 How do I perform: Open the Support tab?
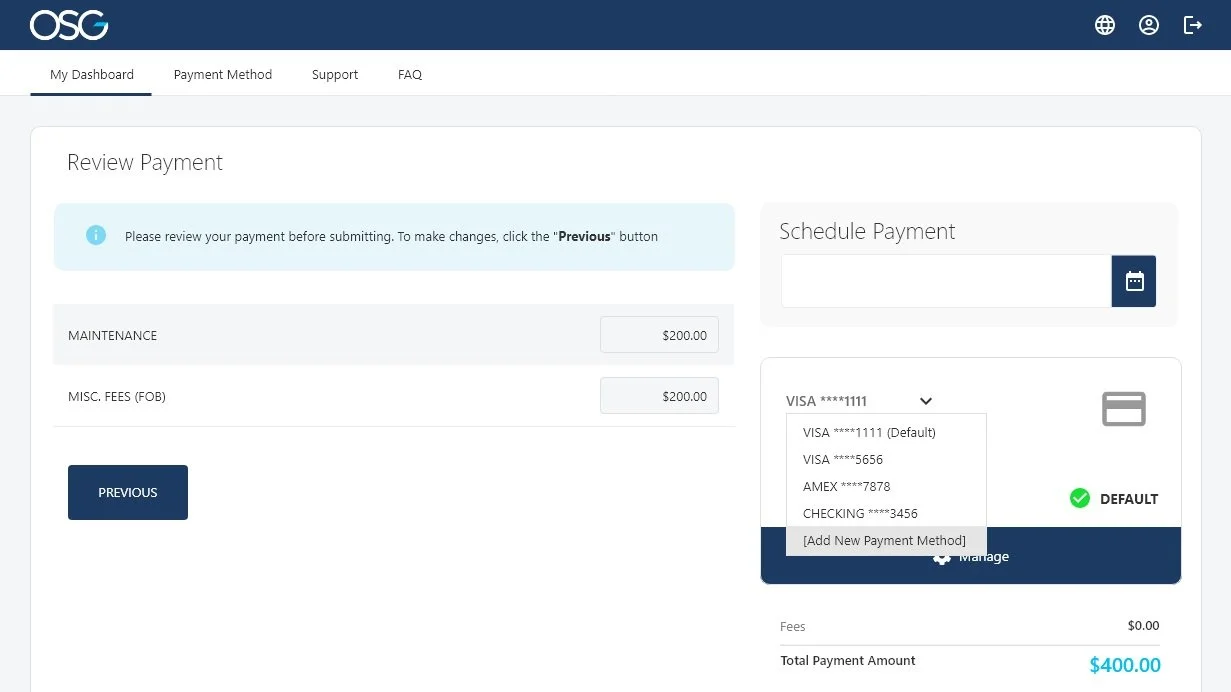(334, 74)
